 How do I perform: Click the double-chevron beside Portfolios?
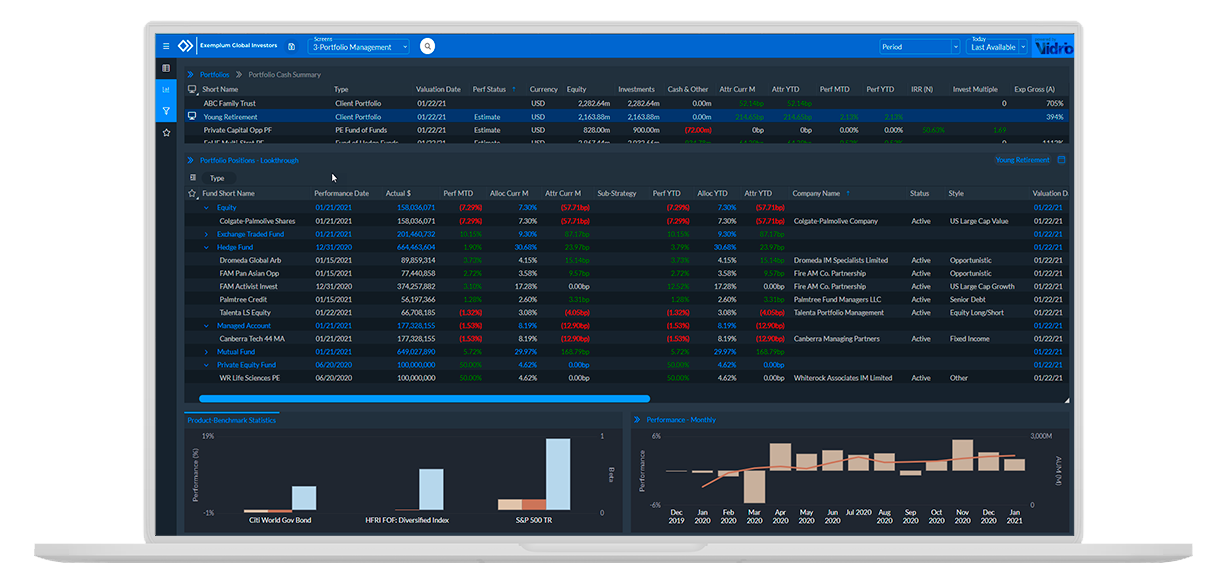tap(190, 74)
